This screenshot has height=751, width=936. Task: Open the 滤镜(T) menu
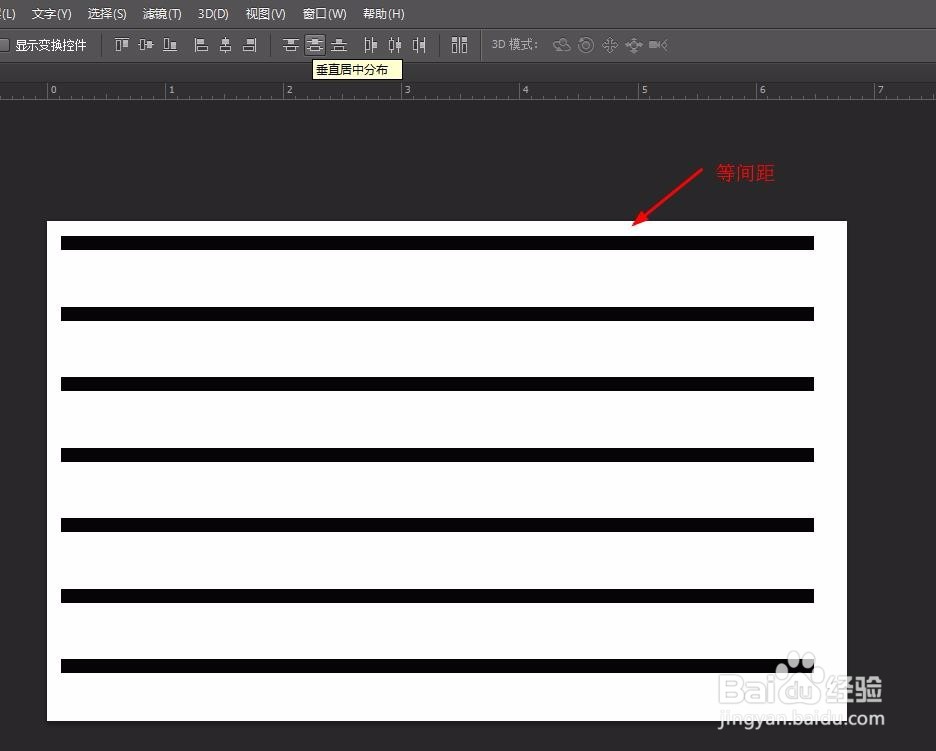click(x=162, y=14)
